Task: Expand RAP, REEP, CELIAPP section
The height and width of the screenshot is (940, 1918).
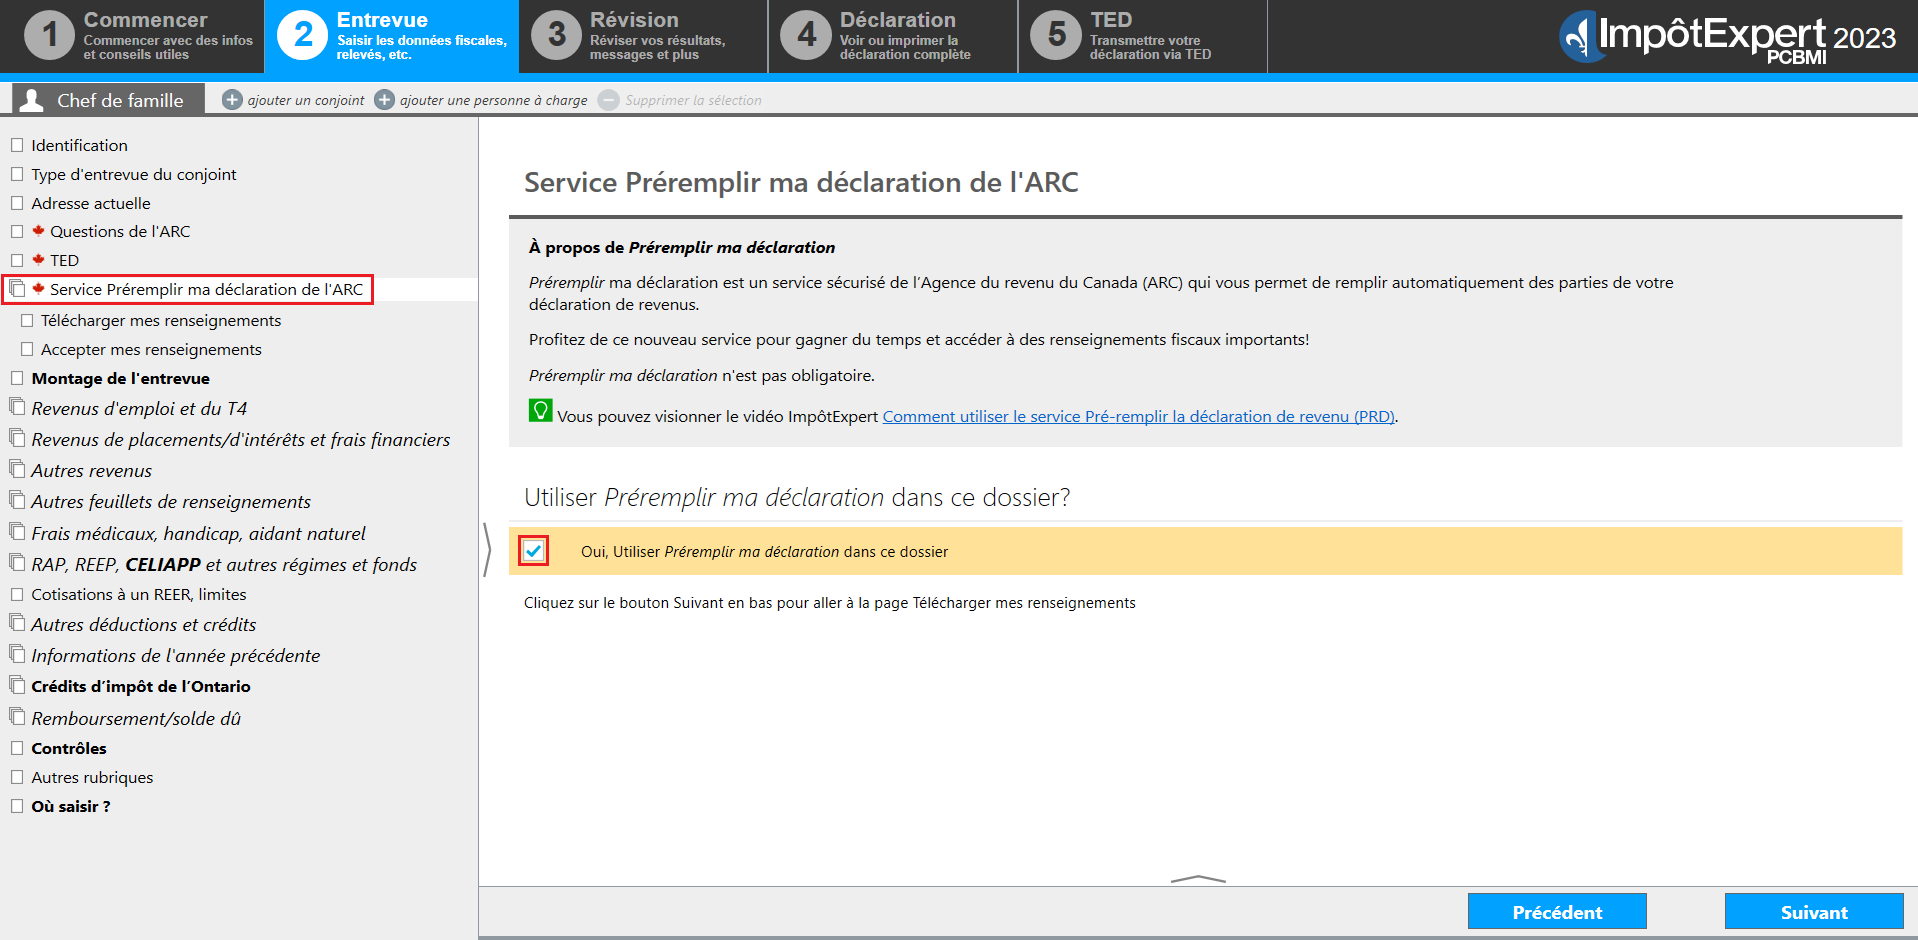Action: click(17, 563)
